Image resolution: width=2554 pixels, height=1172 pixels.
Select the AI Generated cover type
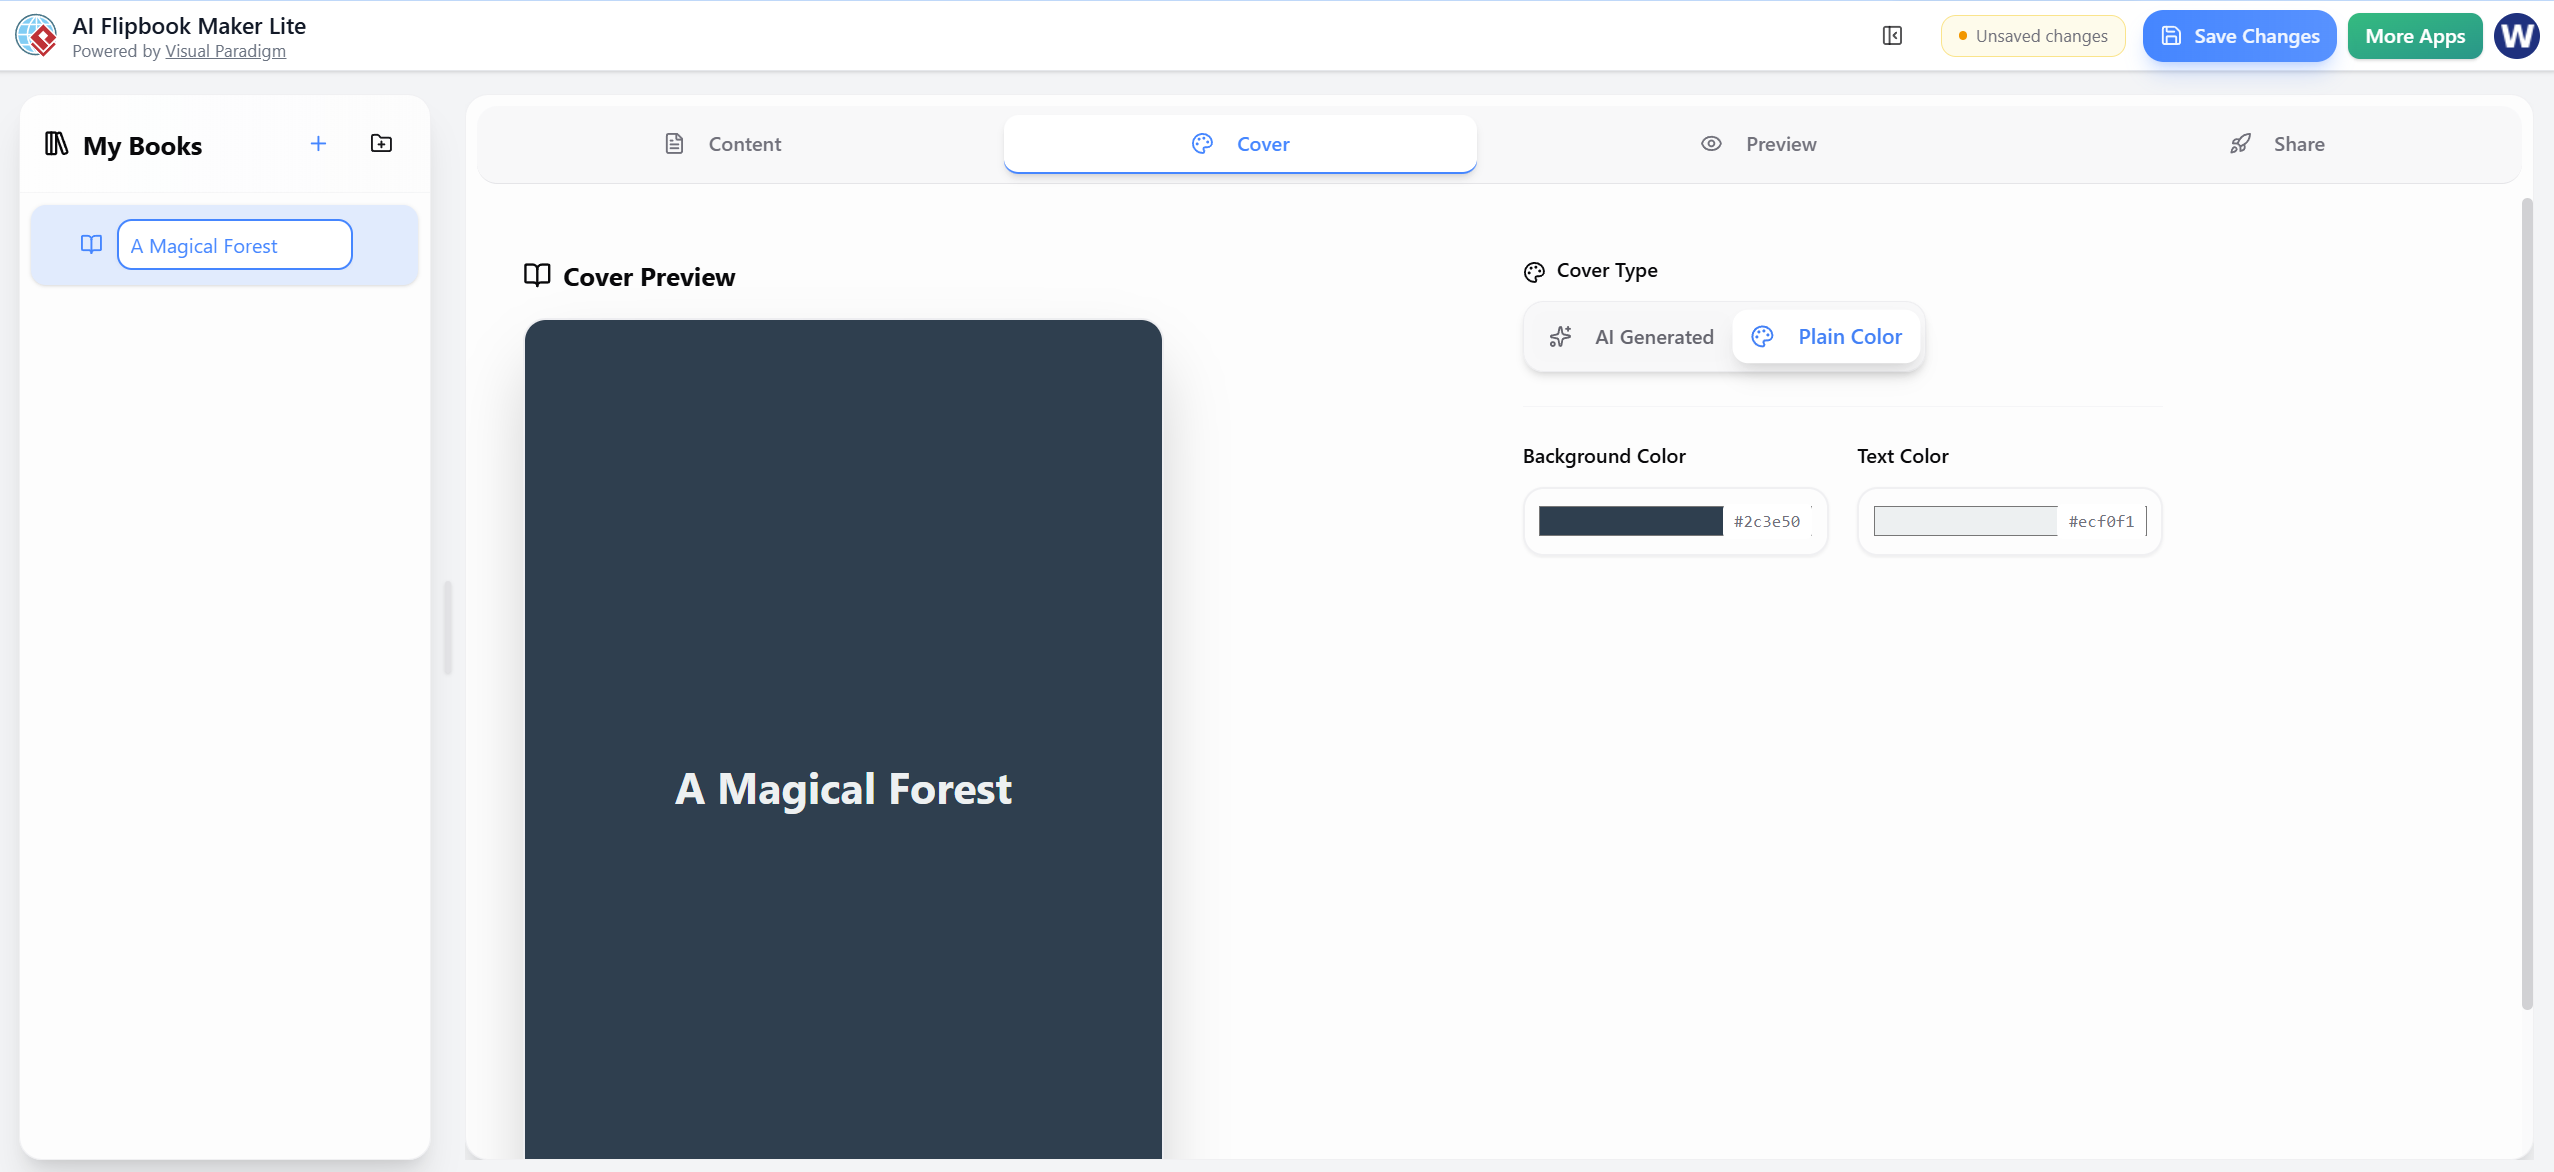click(x=1631, y=337)
